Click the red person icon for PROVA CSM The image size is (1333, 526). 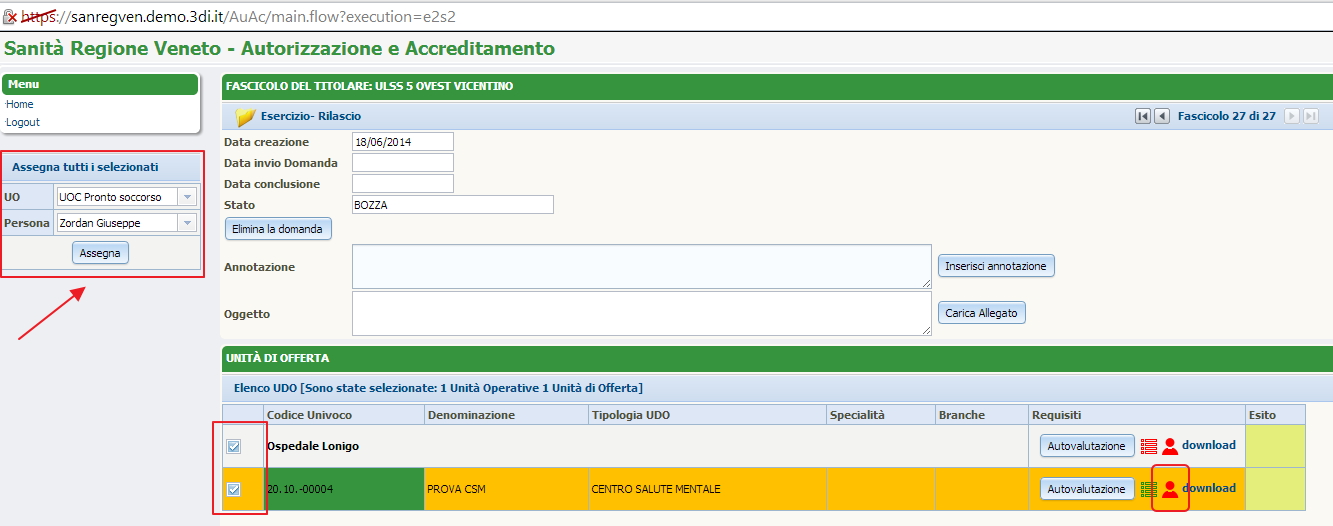[1169, 489]
